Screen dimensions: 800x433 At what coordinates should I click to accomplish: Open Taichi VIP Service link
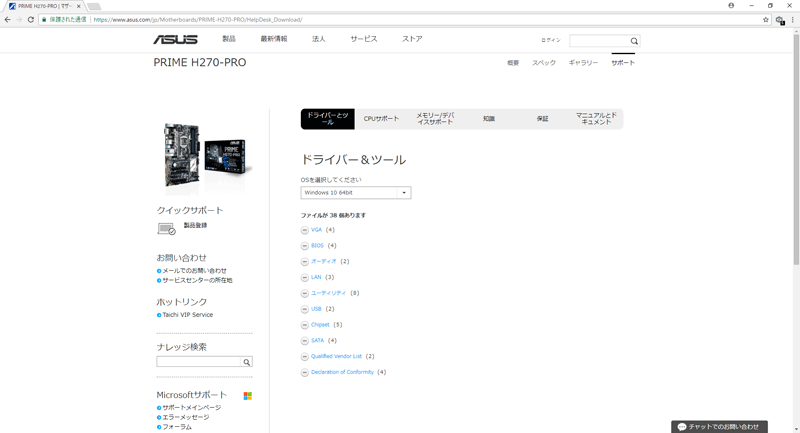point(188,315)
